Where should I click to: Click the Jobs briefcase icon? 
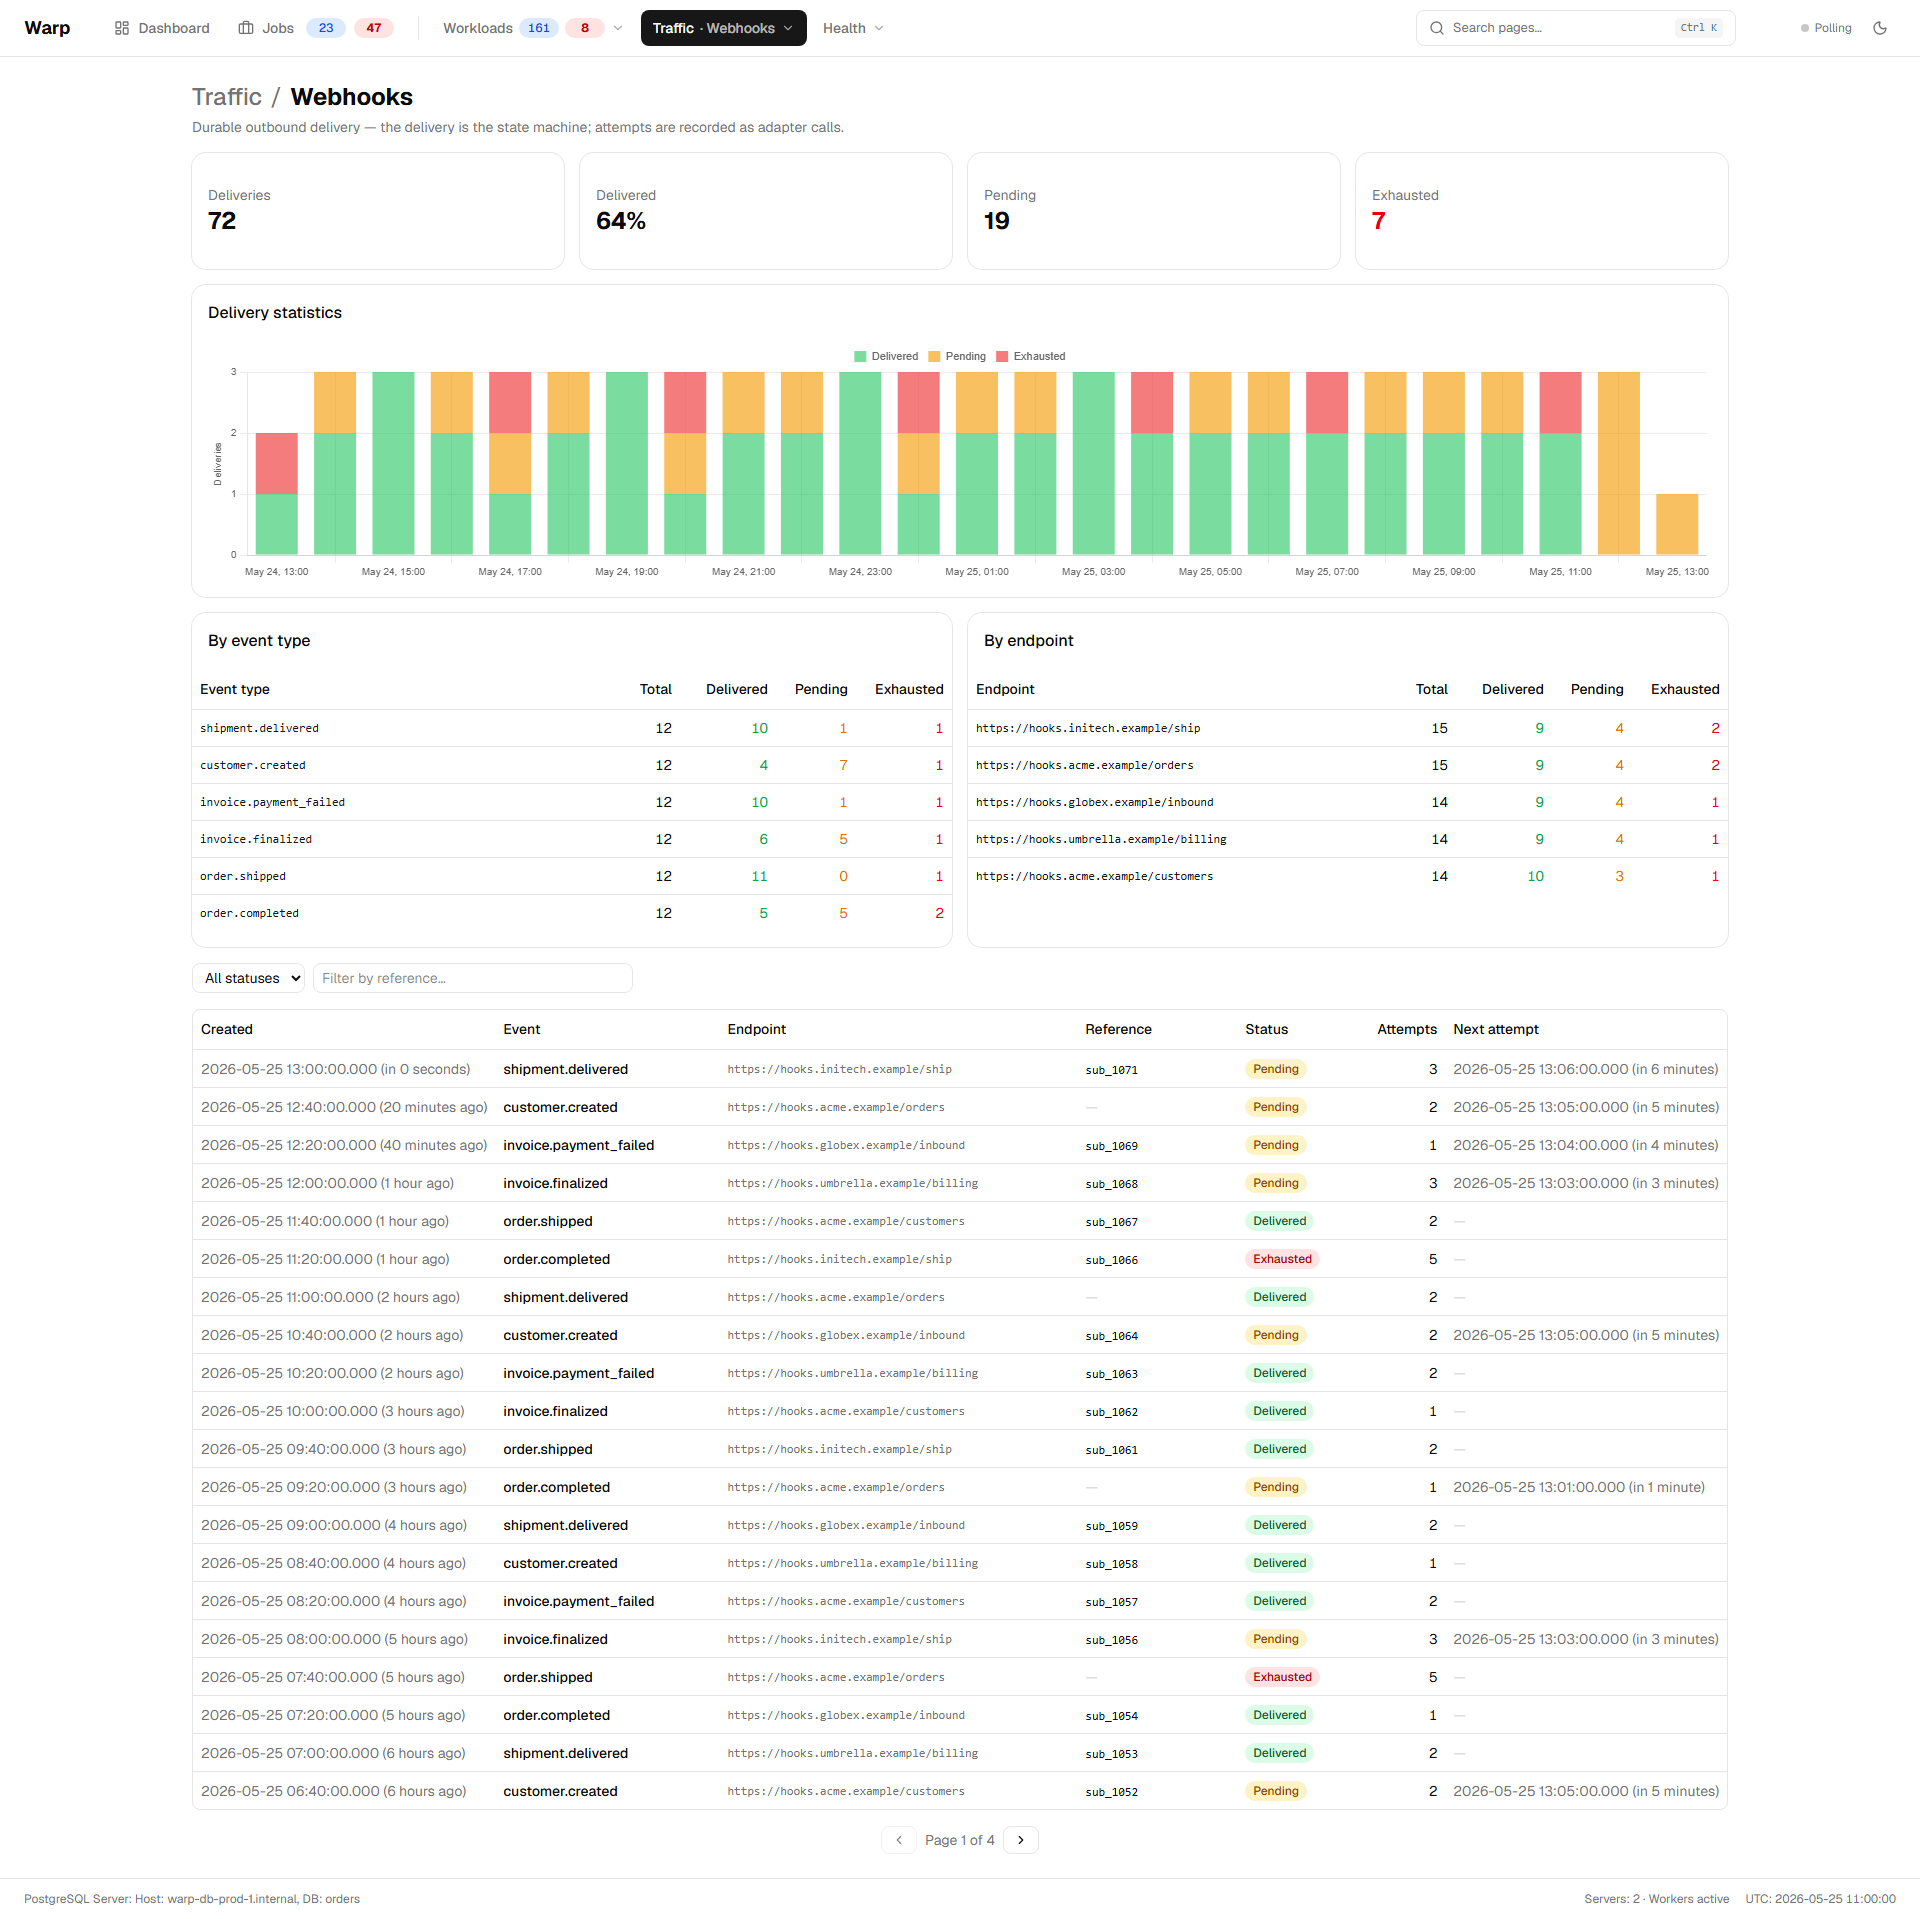(246, 28)
